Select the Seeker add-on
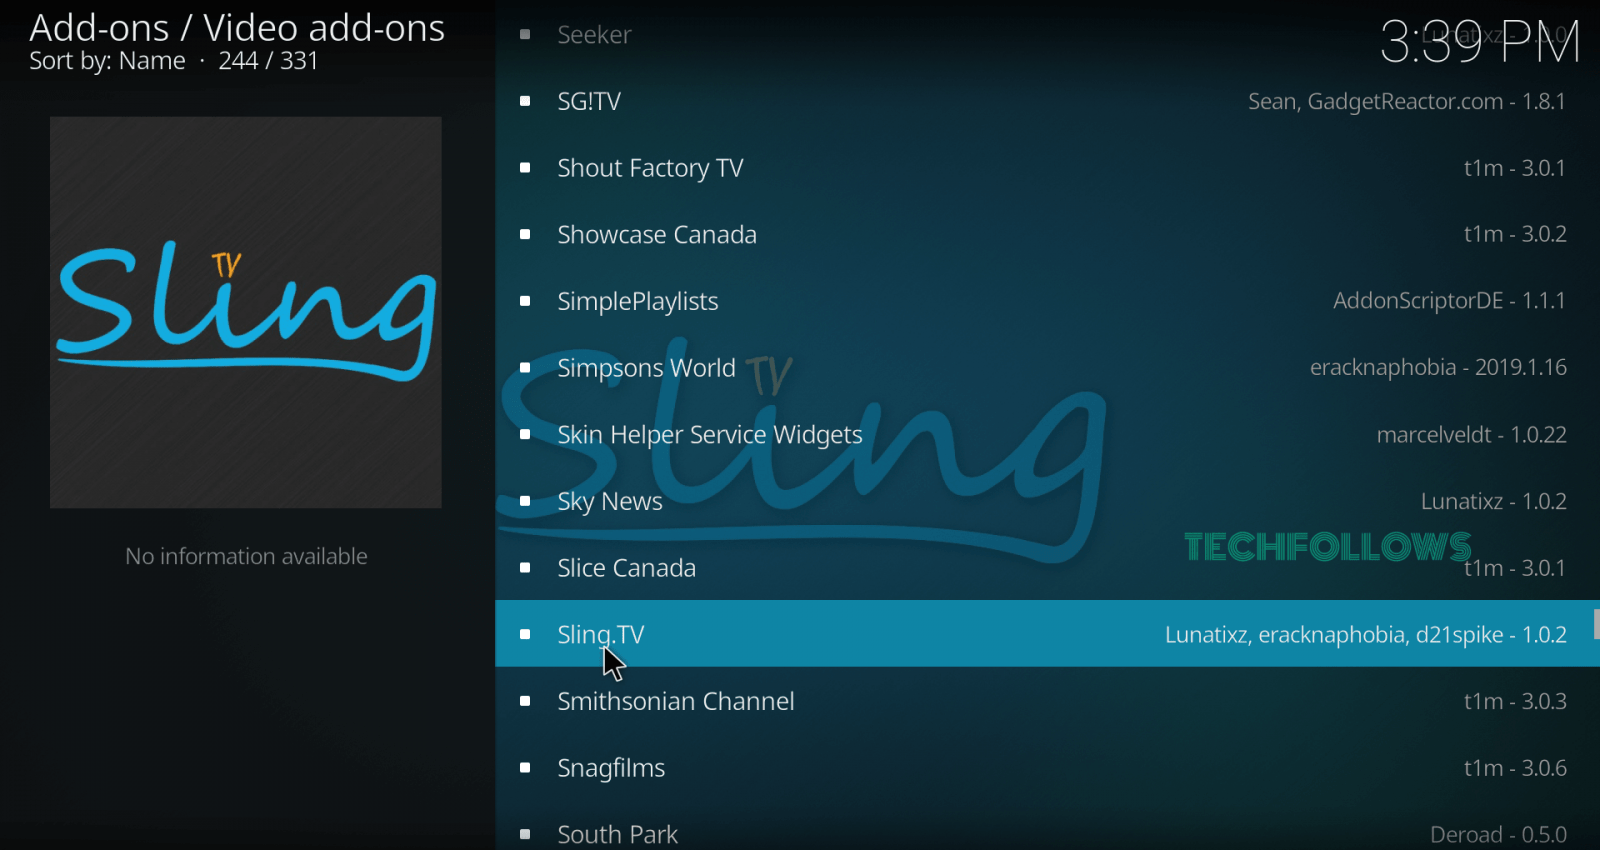 [1045, 35]
